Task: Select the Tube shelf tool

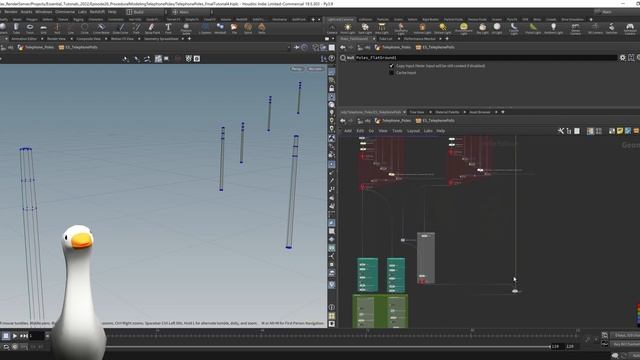Action: click(x=16, y=29)
